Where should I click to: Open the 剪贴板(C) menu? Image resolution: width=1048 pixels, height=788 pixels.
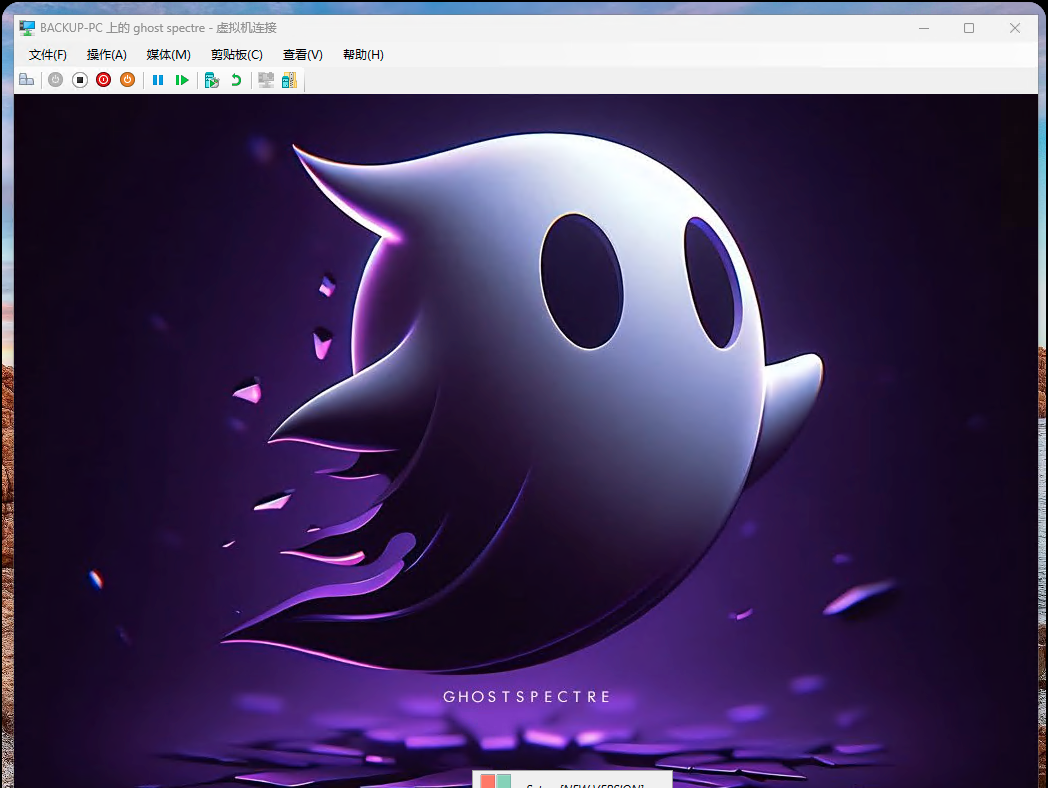(236, 55)
